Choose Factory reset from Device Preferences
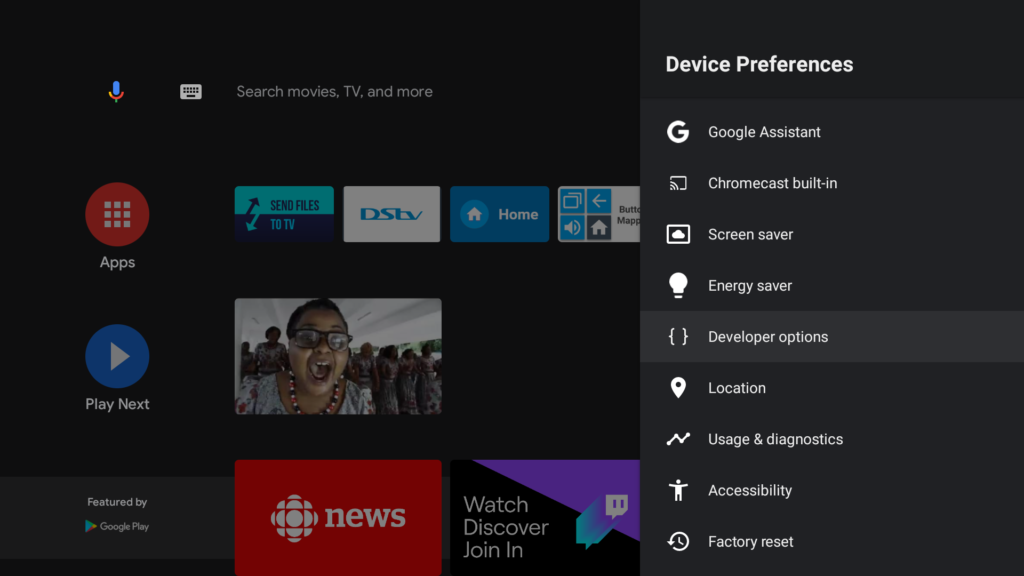This screenshot has height=576, width=1024. 750,541
